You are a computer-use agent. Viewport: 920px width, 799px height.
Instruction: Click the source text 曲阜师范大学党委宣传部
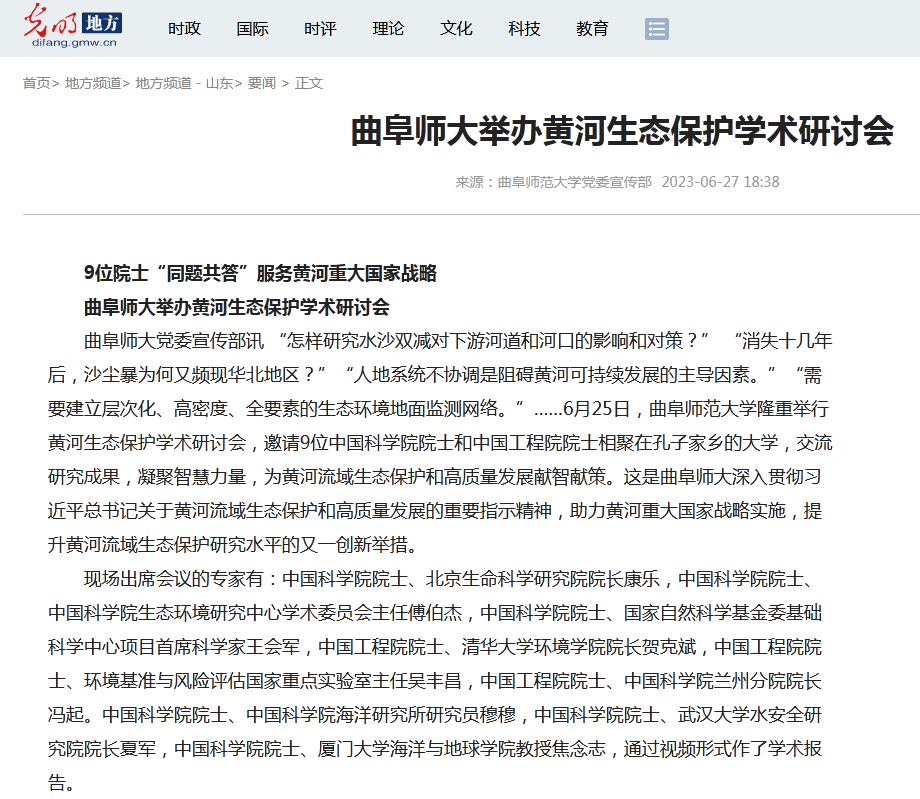pos(574,182)
